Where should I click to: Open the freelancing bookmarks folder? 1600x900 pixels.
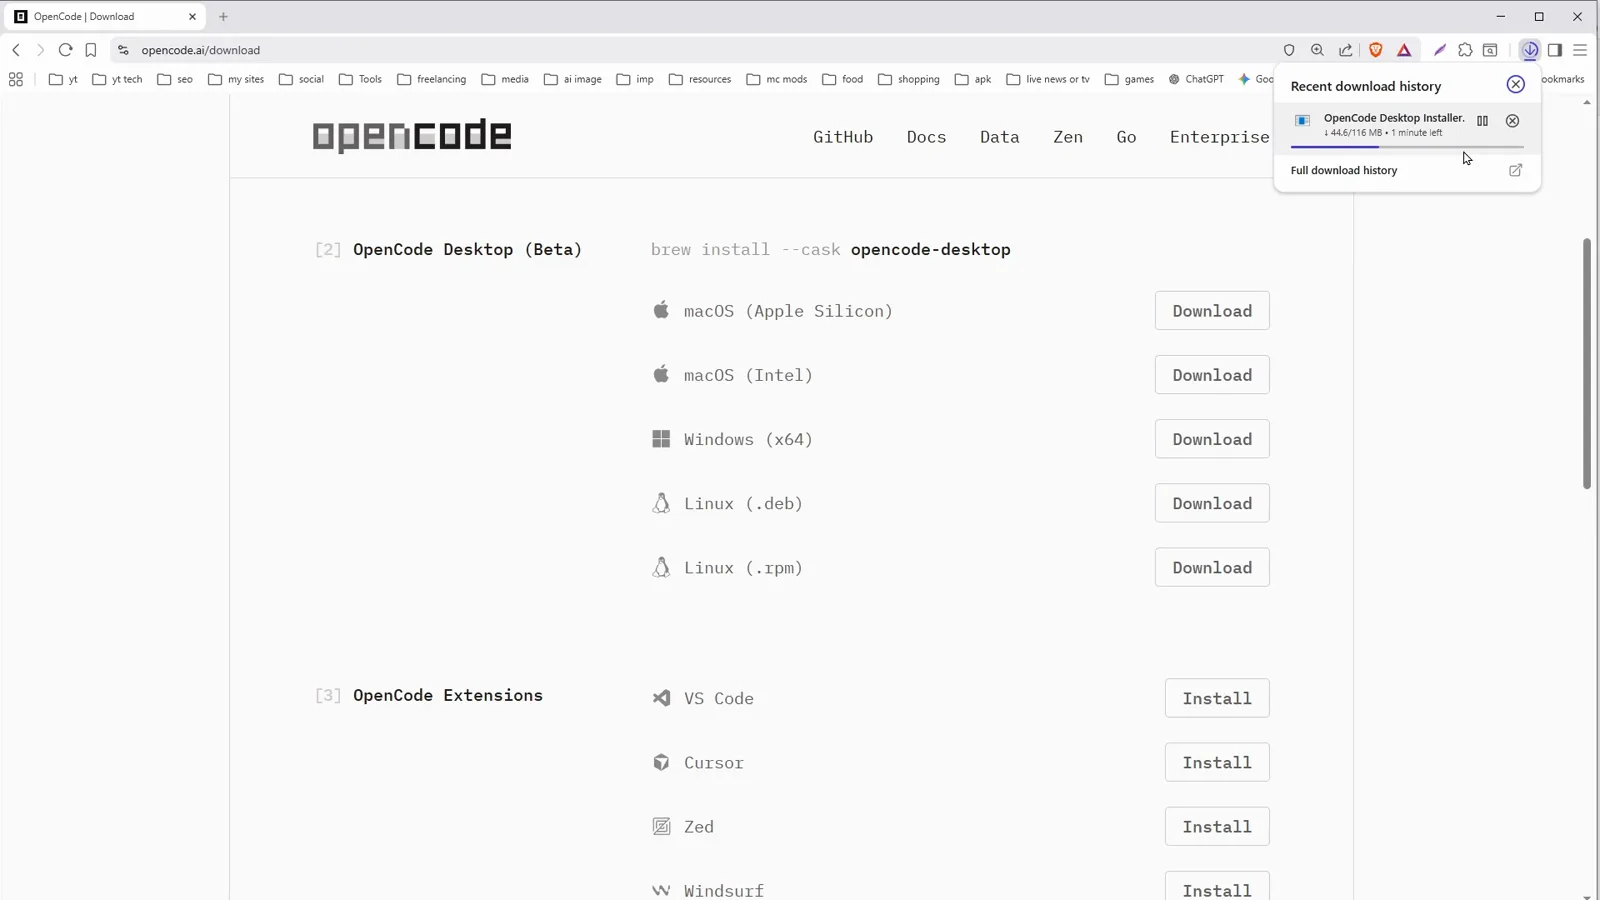[x=432, y=79]
